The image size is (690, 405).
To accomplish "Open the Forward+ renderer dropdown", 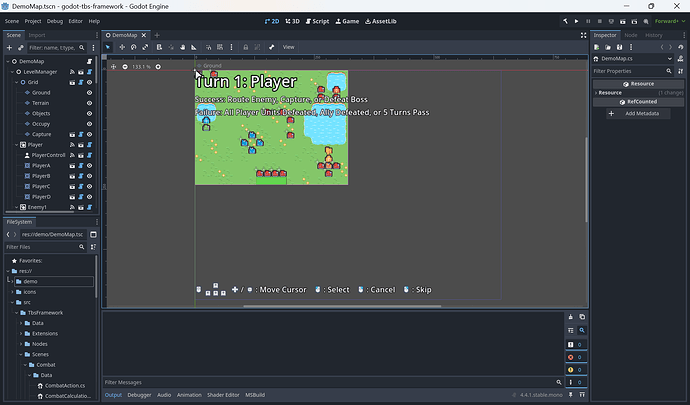I will tap(668, 20).
